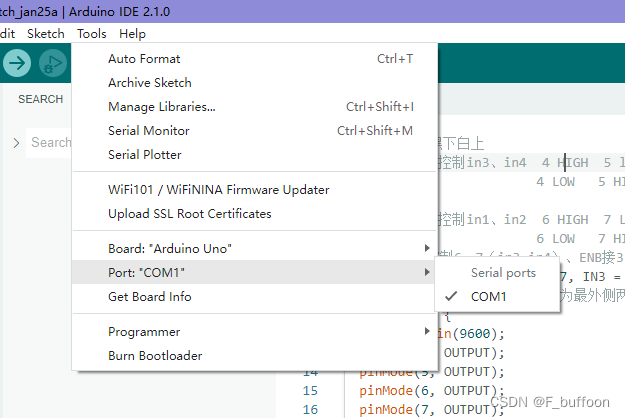Image resolution: width=625 pixels, height=418 pixels.
Task: Focus the Search input field
Action: 49,143
